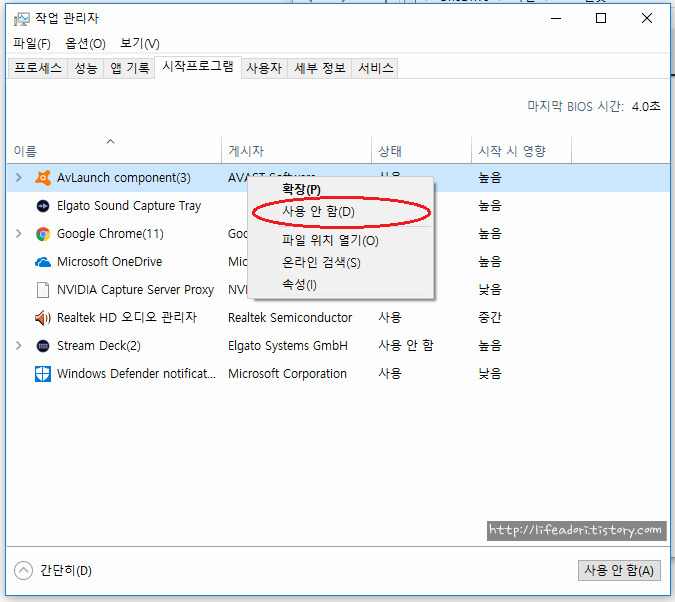
Task: Click the Windows Defender shield icon
Action: tap(43, 374)
